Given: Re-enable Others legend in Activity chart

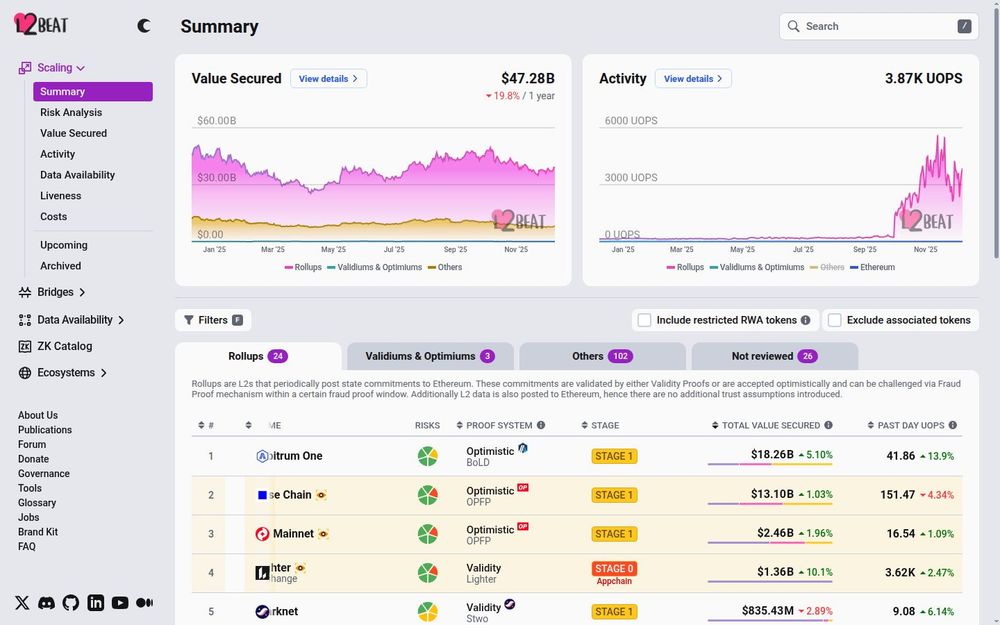Looking at the screenshot, I should pyautogui.click(x=827, y=267).
